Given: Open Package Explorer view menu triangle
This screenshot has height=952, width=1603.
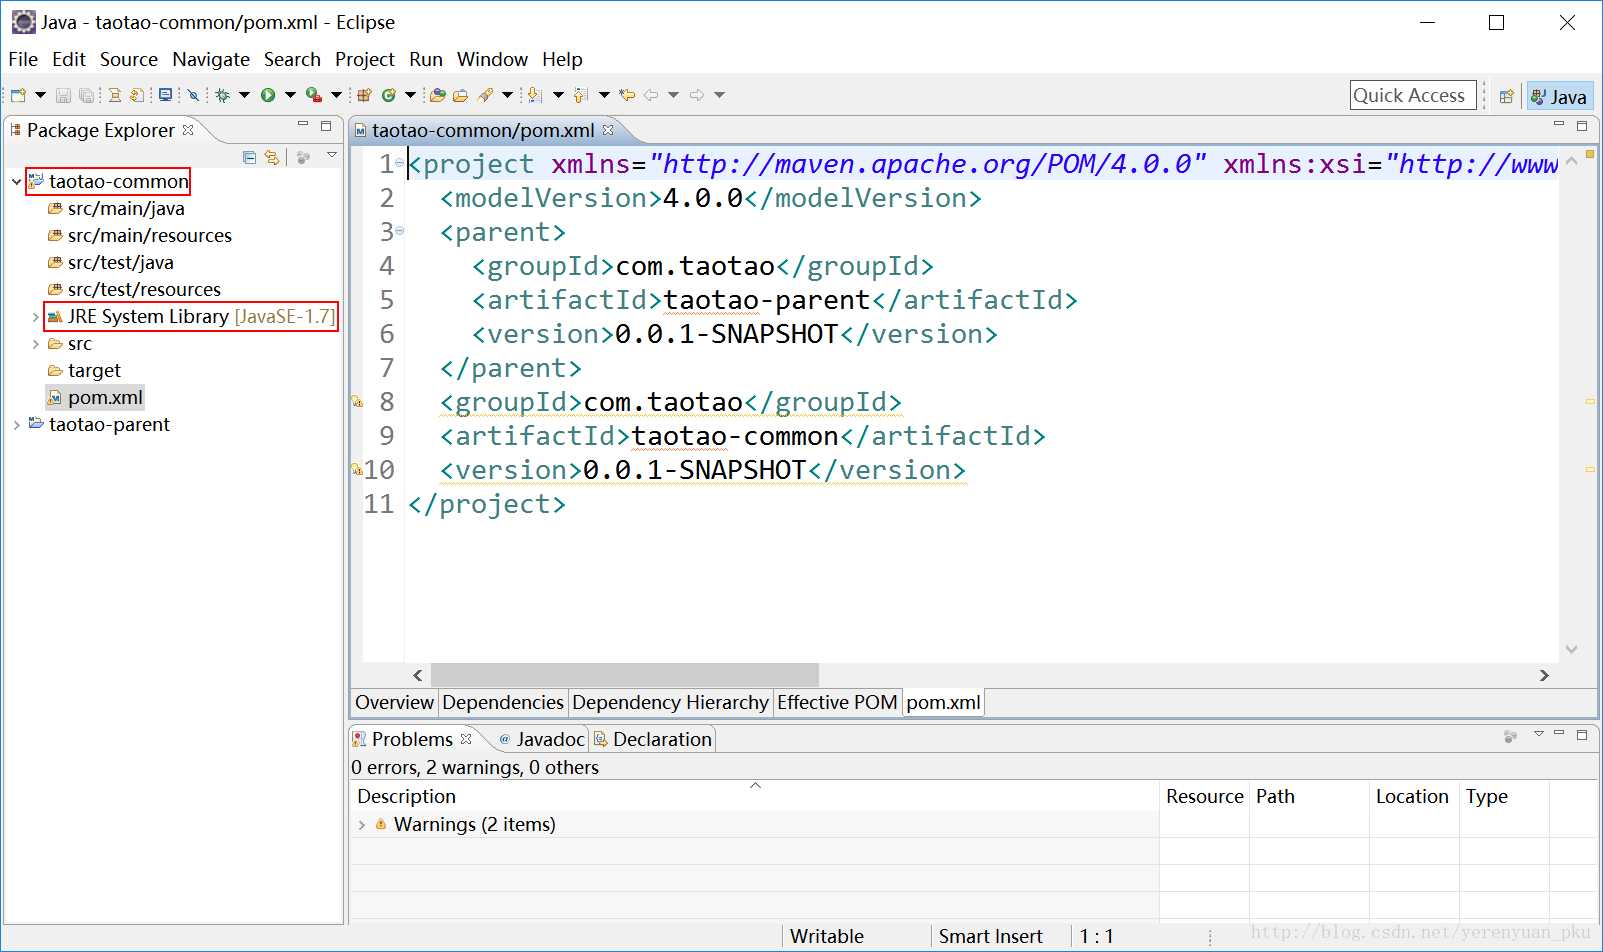Looking at the screenshot, I should 332,155.
